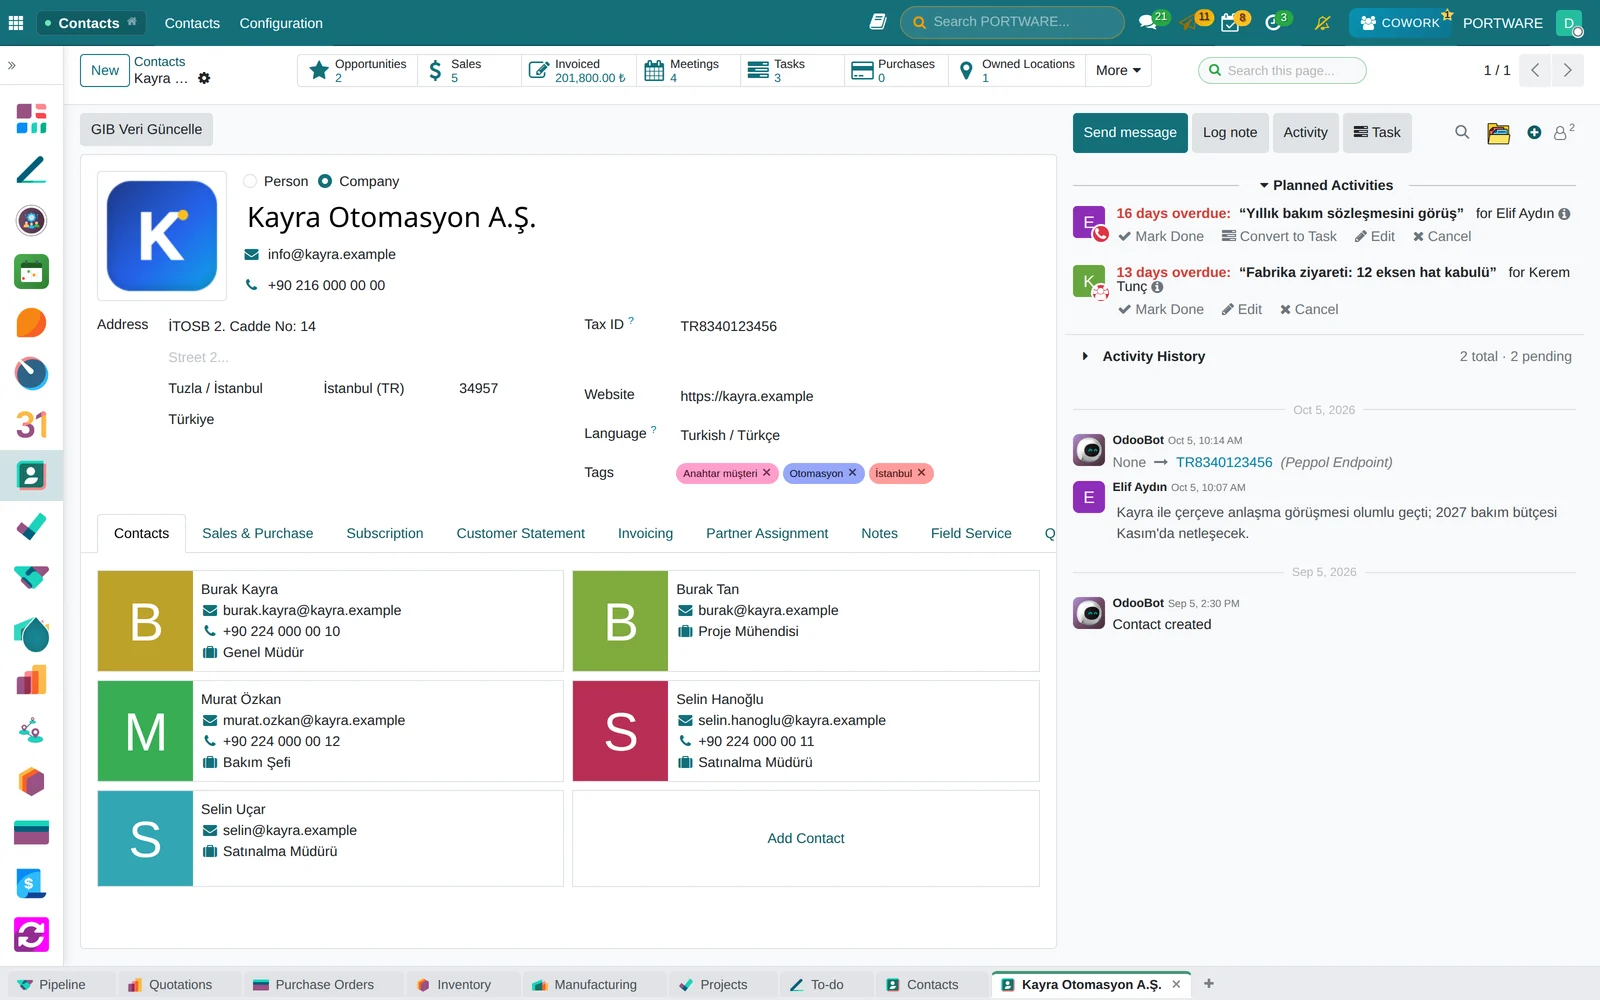Select the Person radio button
This screenshot has height=1000, width=1600.
(x=250, y=181)
